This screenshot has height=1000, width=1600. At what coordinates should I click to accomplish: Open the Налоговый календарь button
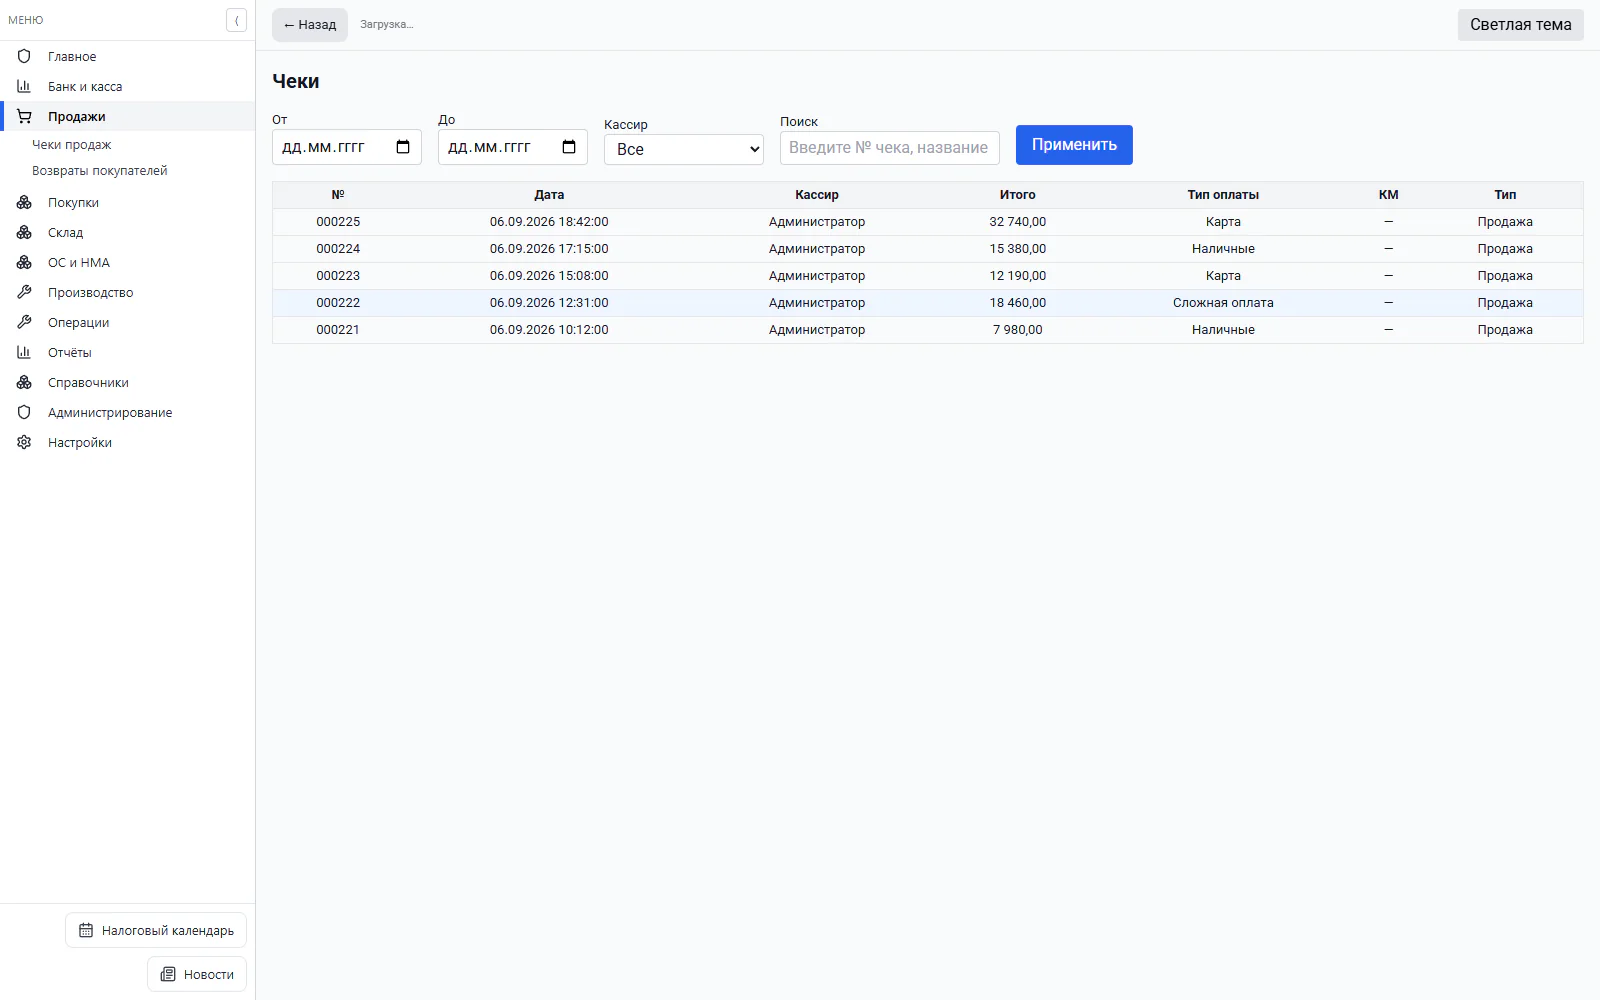click(x=156, y=930)
